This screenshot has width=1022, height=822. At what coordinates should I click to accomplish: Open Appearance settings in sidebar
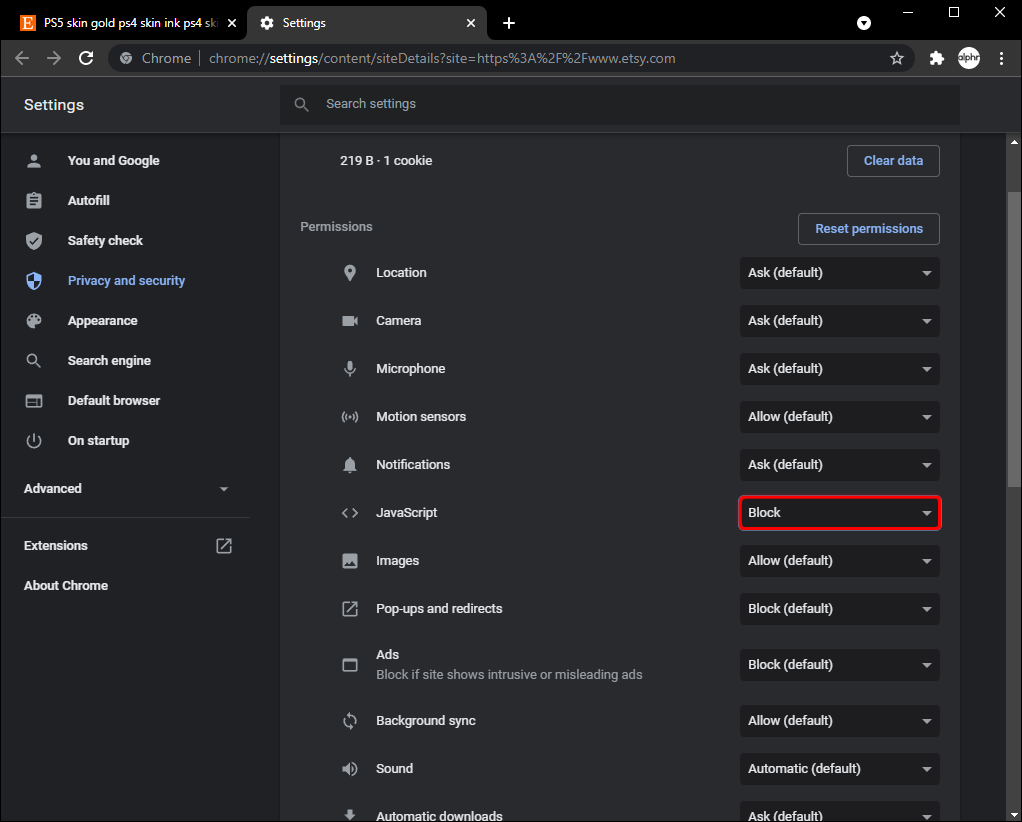(102, 321)
